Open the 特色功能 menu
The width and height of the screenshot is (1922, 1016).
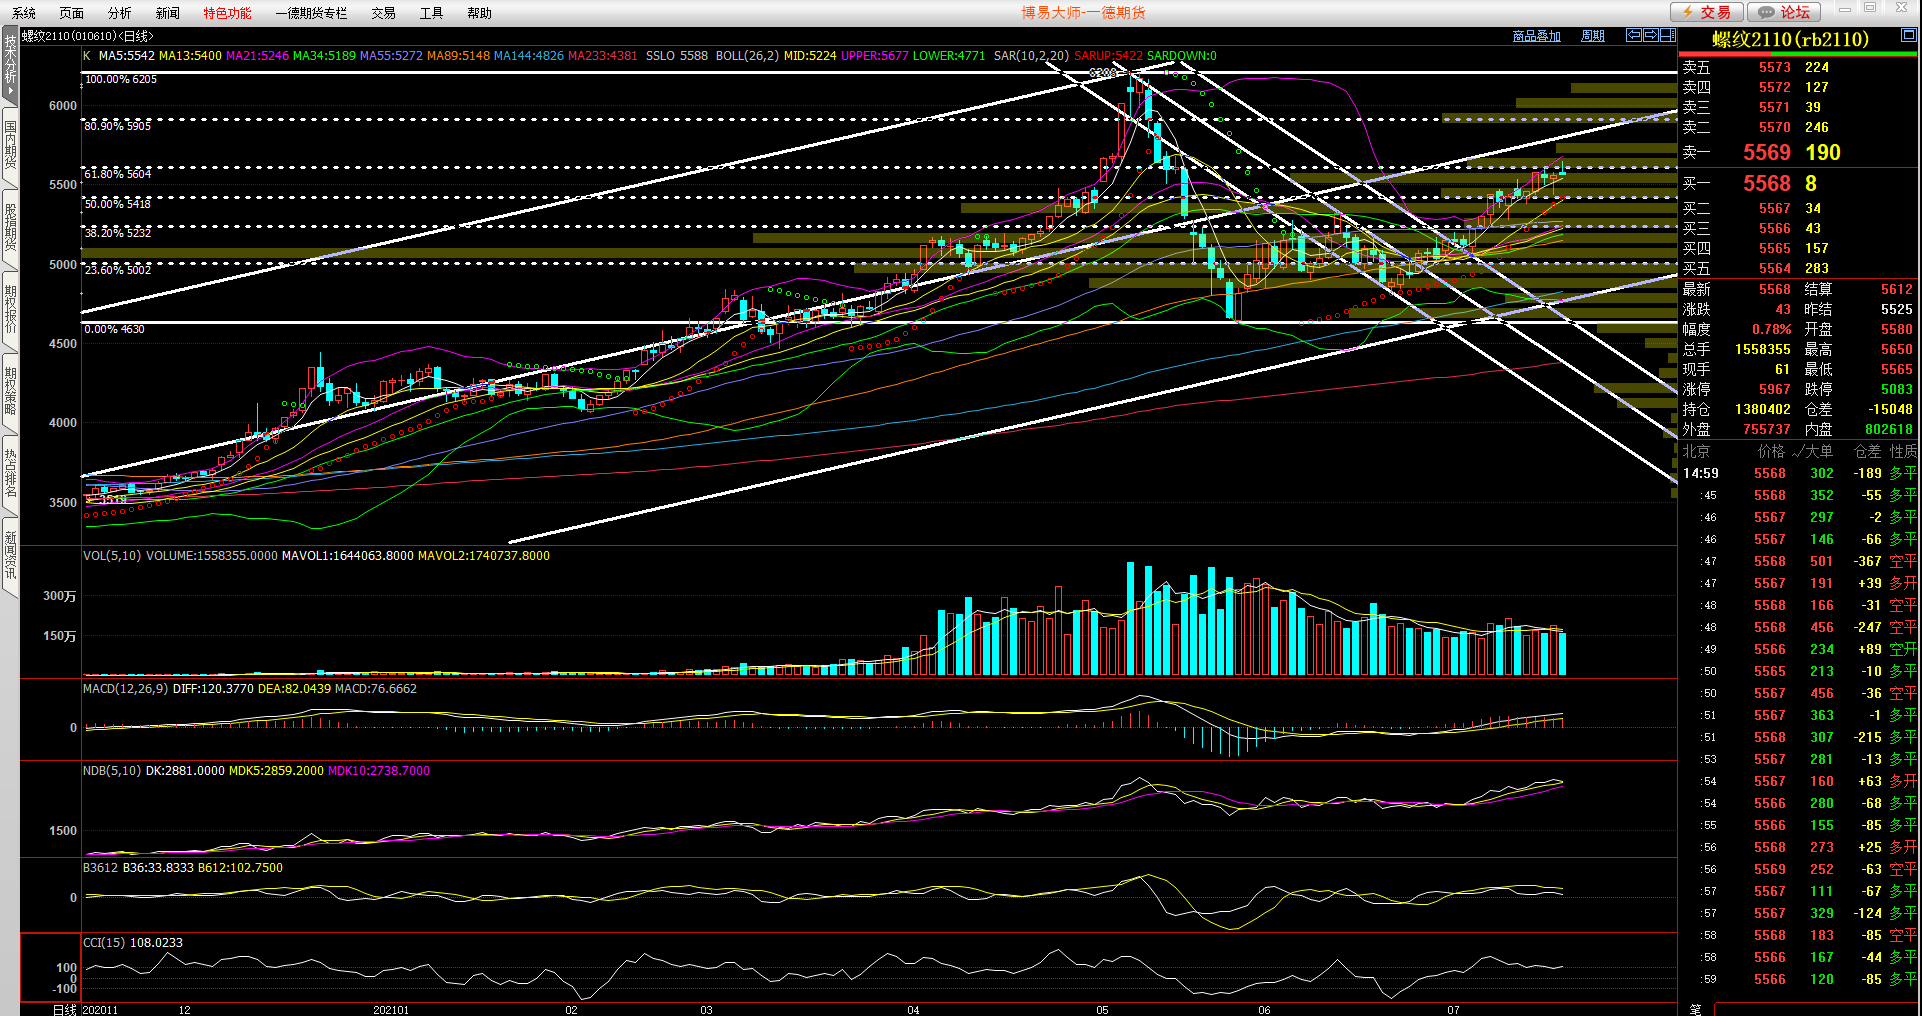point(227,13)
